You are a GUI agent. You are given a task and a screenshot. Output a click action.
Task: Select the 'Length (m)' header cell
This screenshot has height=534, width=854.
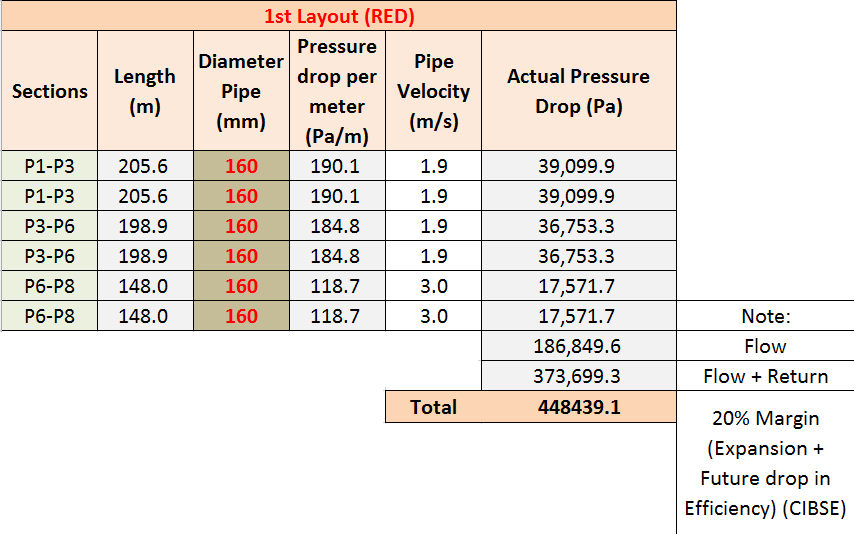144,91
